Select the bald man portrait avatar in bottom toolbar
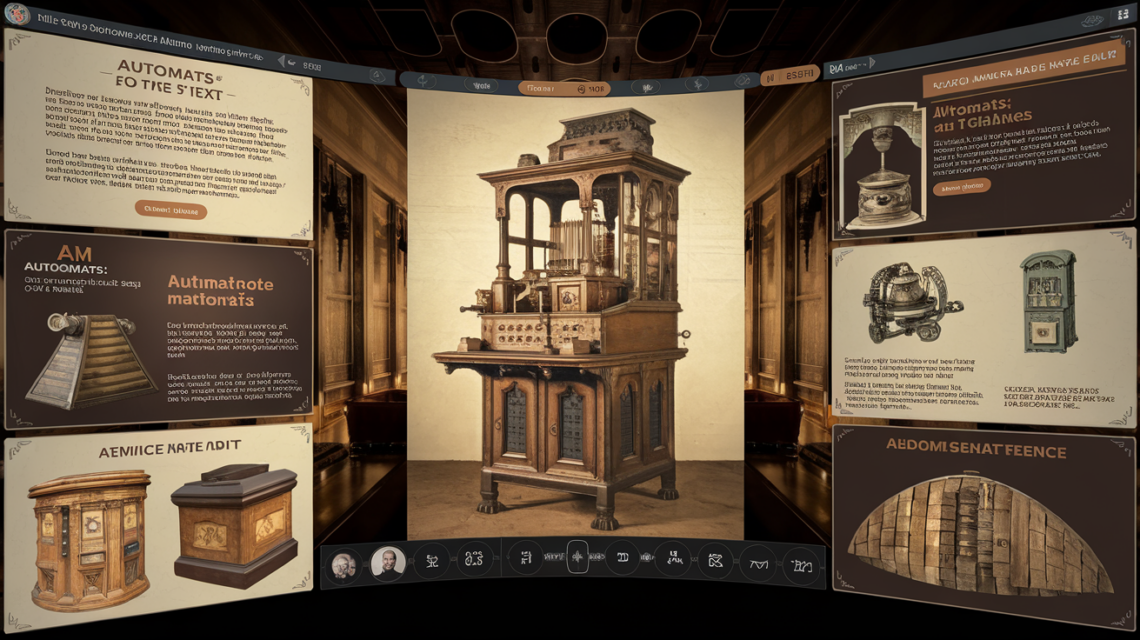The height and width of the screenshot is (640, 1140). [387, 563]
